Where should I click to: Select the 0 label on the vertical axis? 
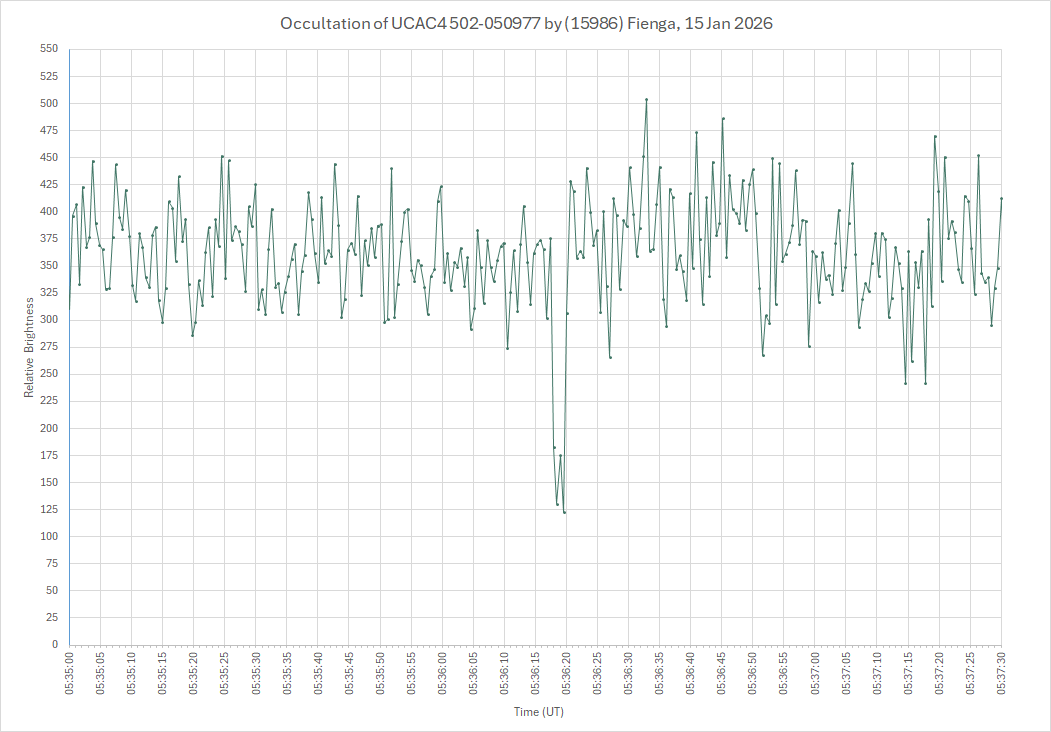[x=54, y=645]
